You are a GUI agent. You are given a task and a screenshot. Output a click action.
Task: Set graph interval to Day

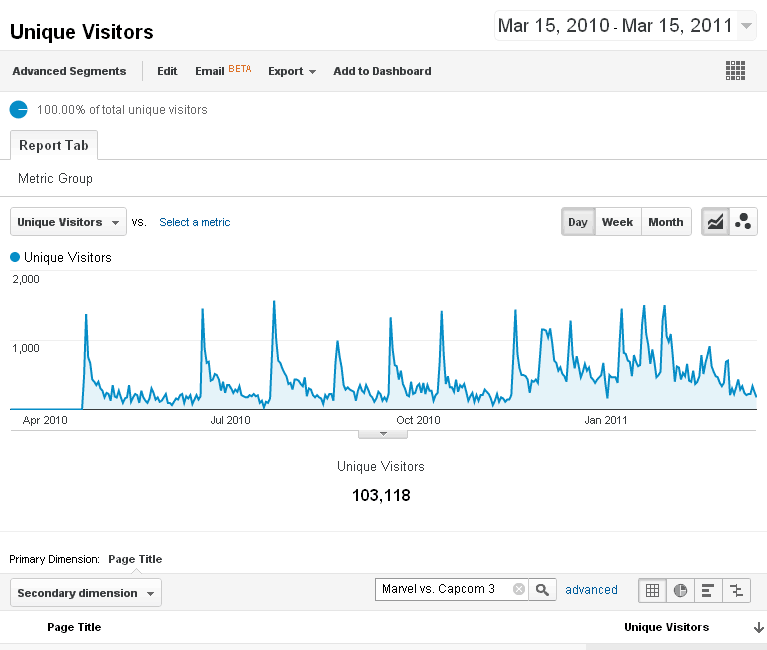(578, 222)
